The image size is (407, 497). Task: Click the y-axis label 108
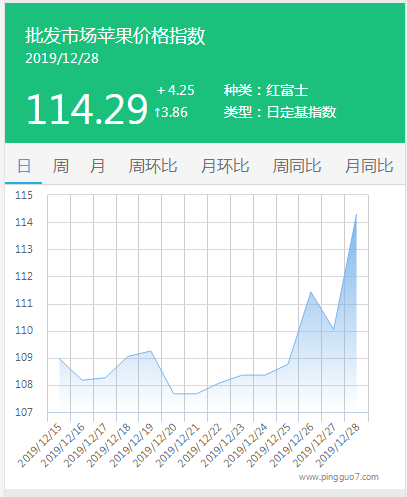pos(24,385)
